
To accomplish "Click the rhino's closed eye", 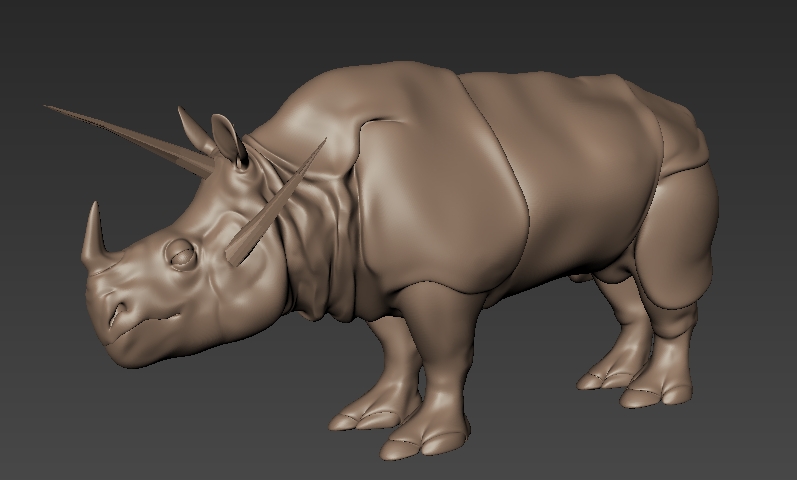I will pyautogui.click(x=182, y=255).
